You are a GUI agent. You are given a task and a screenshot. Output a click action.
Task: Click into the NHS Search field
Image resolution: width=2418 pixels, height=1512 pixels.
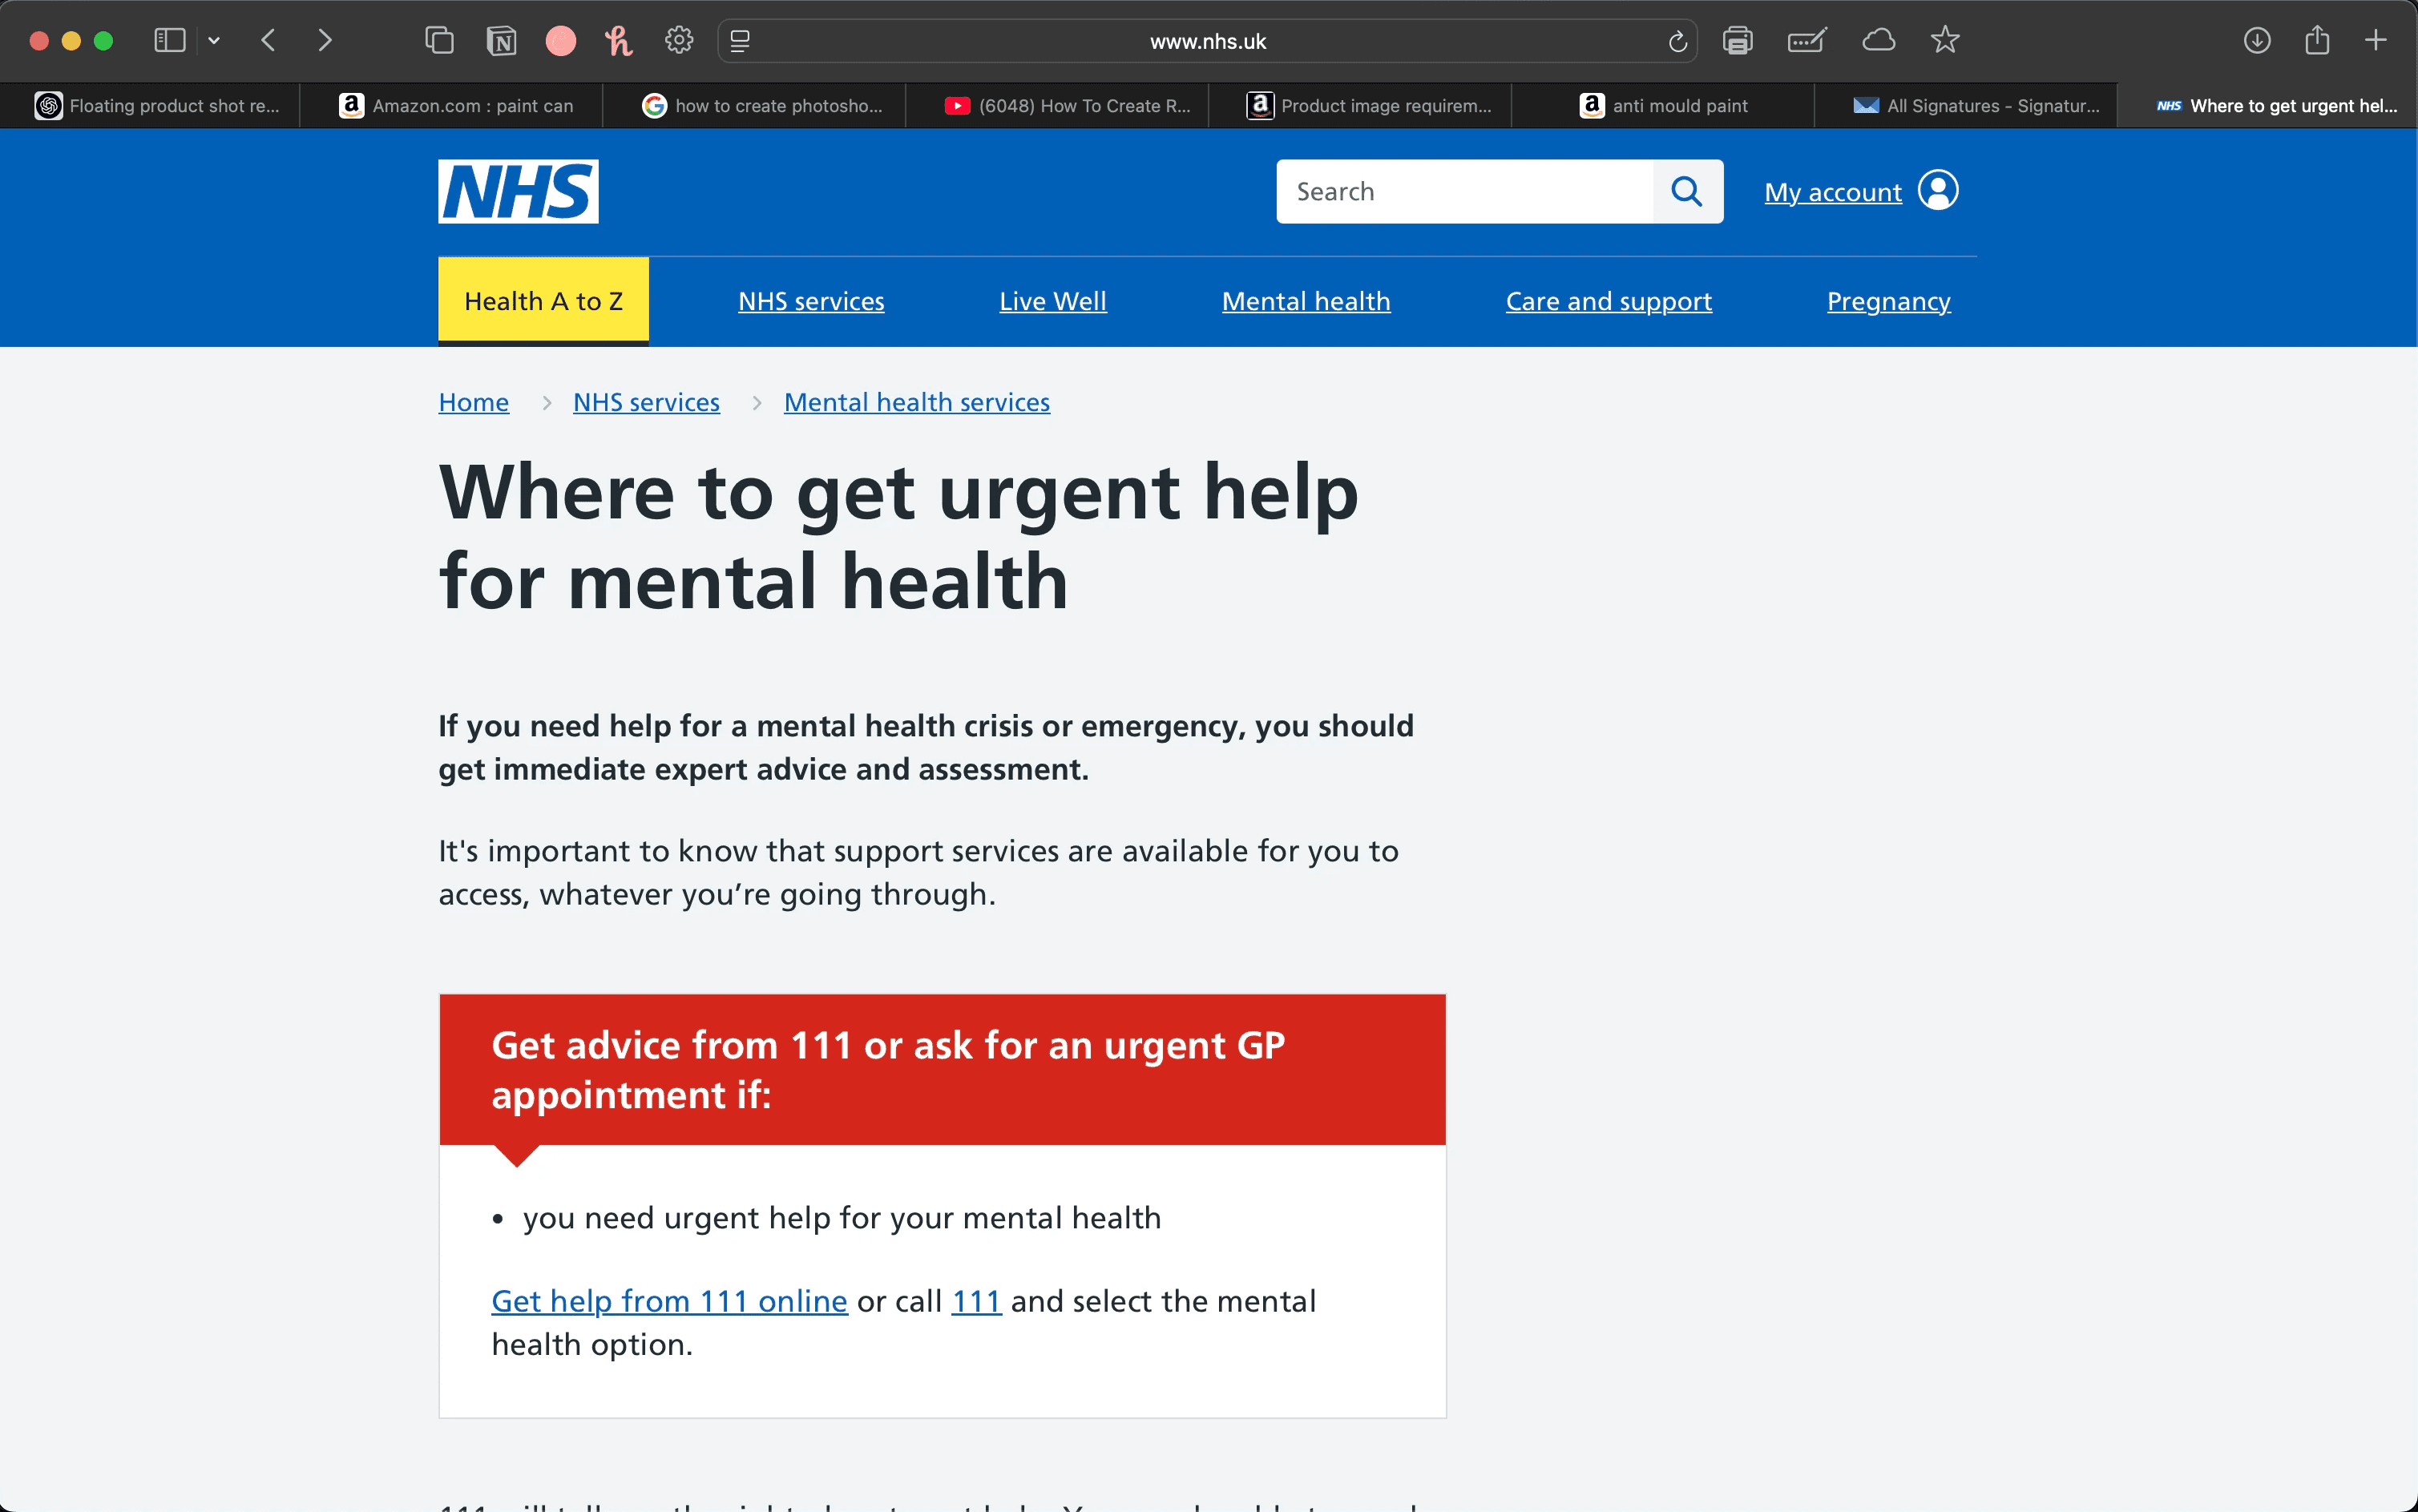[x=1463, y=191]
